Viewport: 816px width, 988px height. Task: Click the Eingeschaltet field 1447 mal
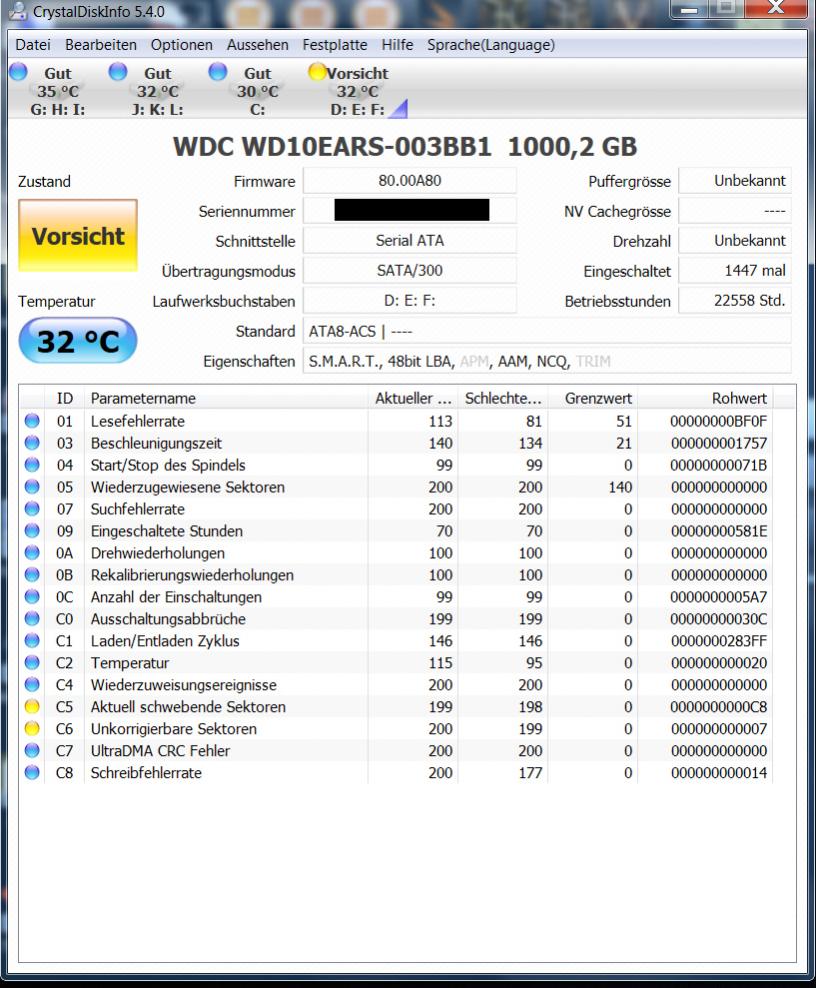735,271
